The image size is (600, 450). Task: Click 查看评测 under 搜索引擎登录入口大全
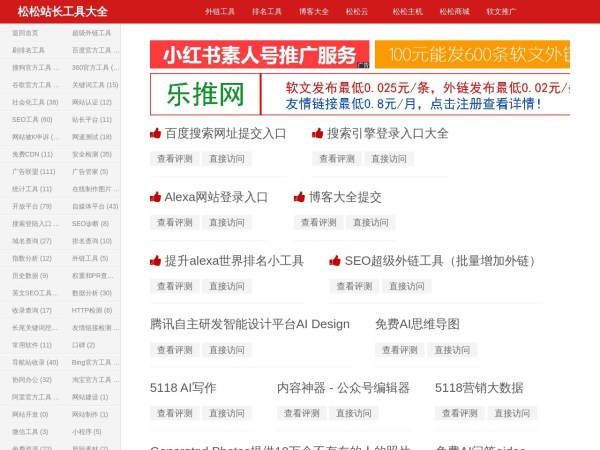(337, 159)
